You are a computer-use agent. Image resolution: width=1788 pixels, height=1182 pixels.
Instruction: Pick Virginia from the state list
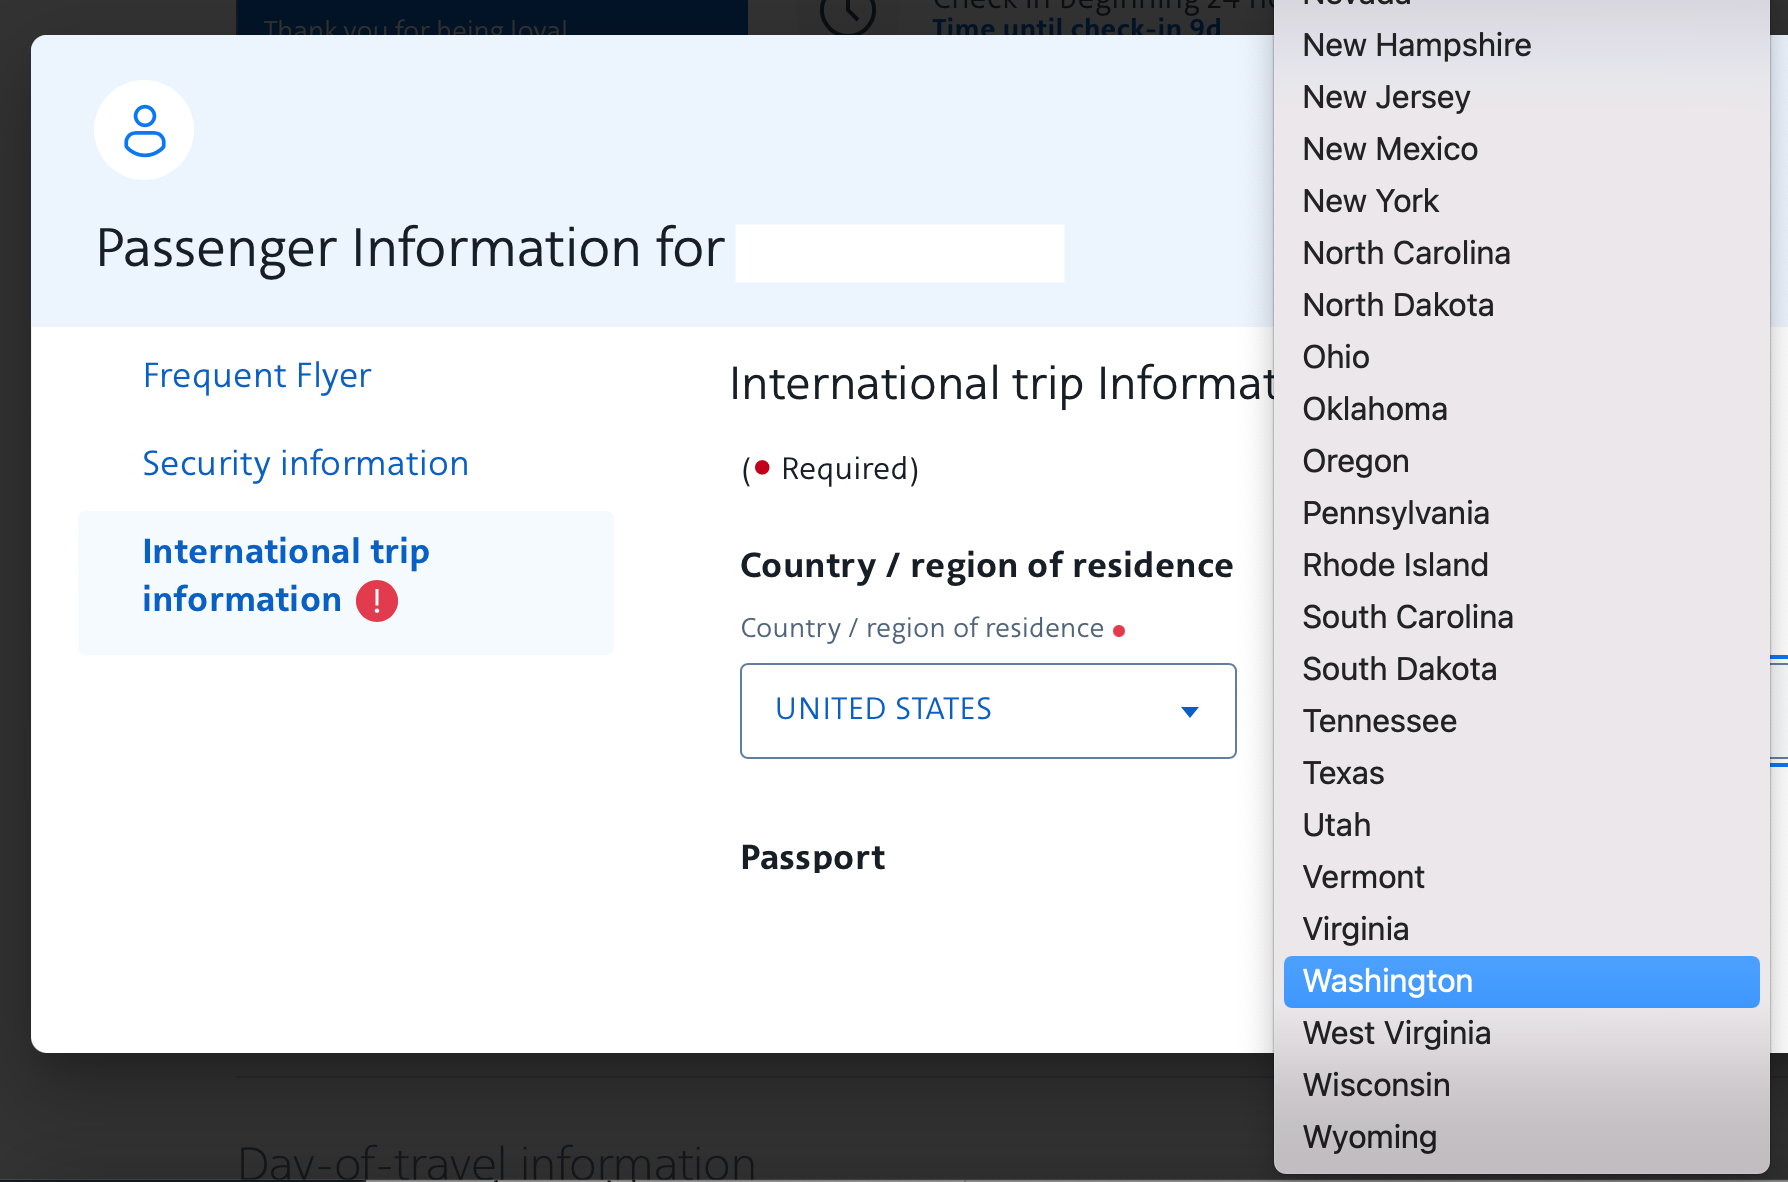point(1355,929)
